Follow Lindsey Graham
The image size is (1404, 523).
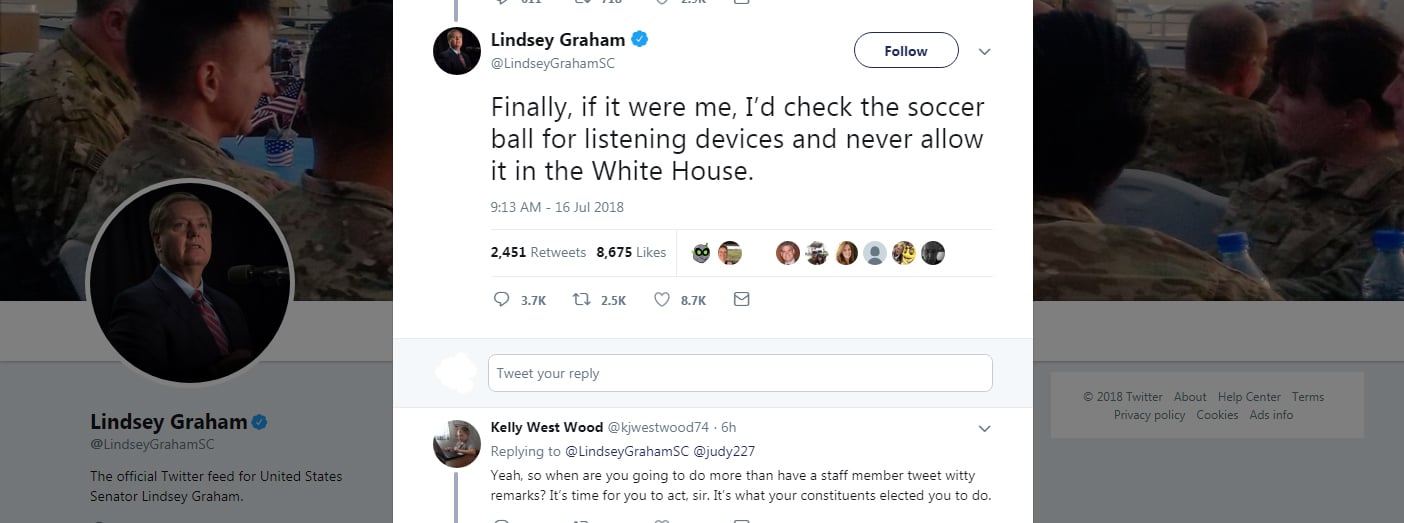[906, 51]
